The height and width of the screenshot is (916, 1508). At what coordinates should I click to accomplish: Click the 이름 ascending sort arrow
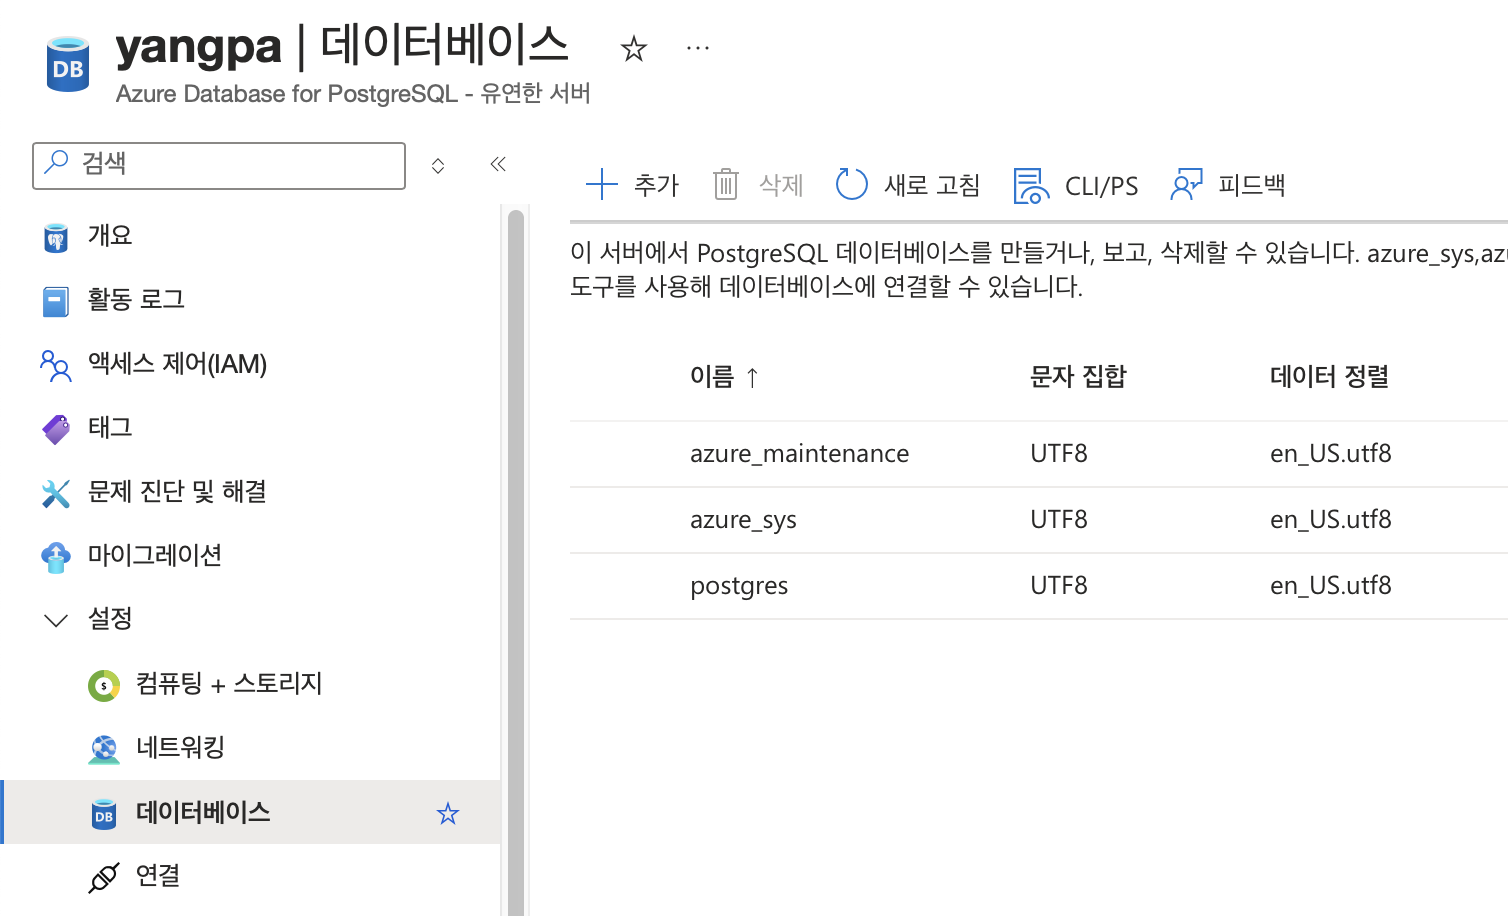[x=752, y=378]
